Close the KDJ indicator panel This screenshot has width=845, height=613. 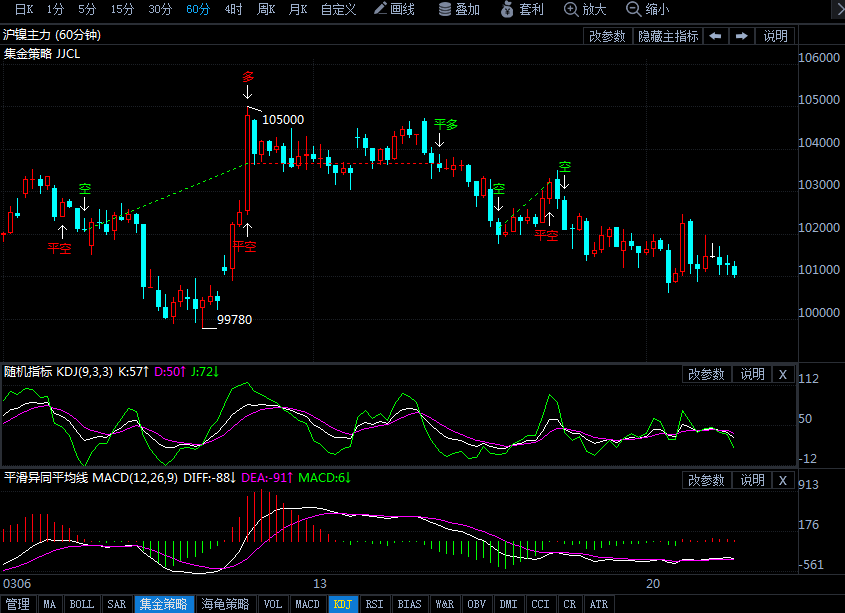point(783,374)
